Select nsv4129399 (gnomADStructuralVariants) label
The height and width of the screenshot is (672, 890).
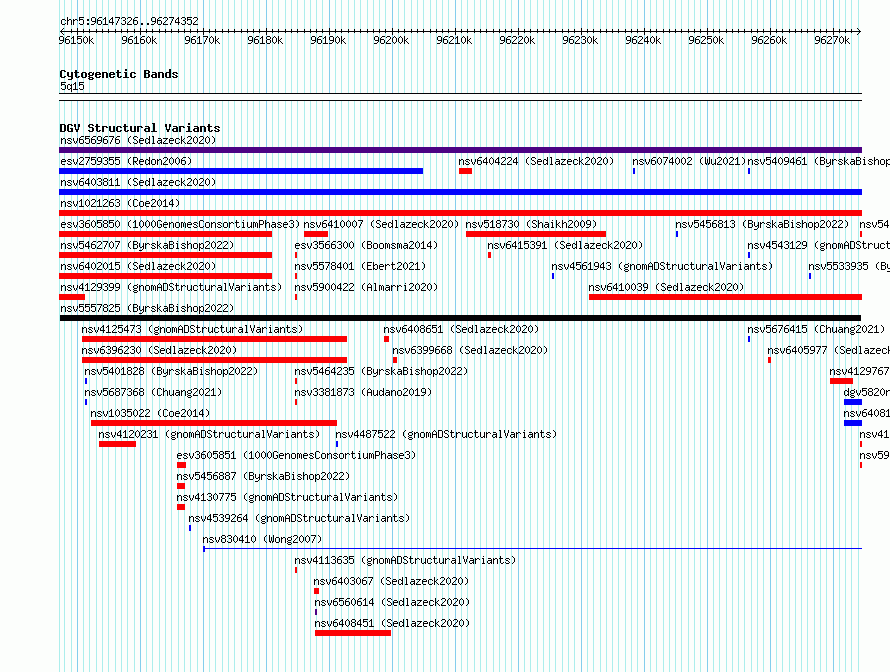(171, 287)
